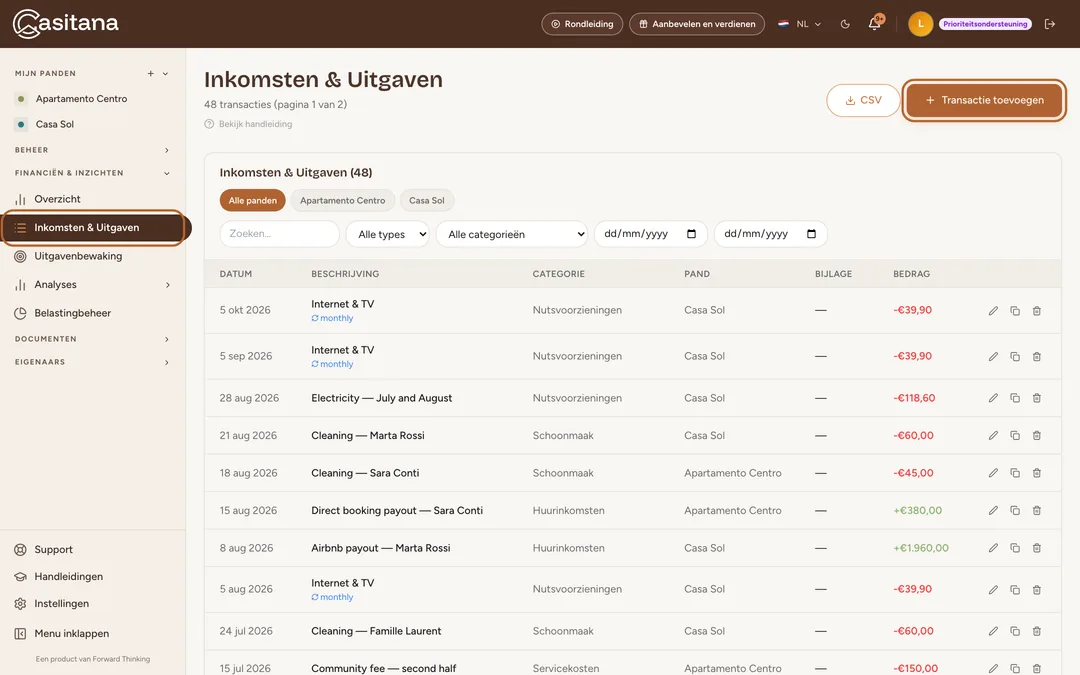This screenshot has width=1080, height=675.
Task: Filter by Casa Sol chip
Action: click(426, 200)
